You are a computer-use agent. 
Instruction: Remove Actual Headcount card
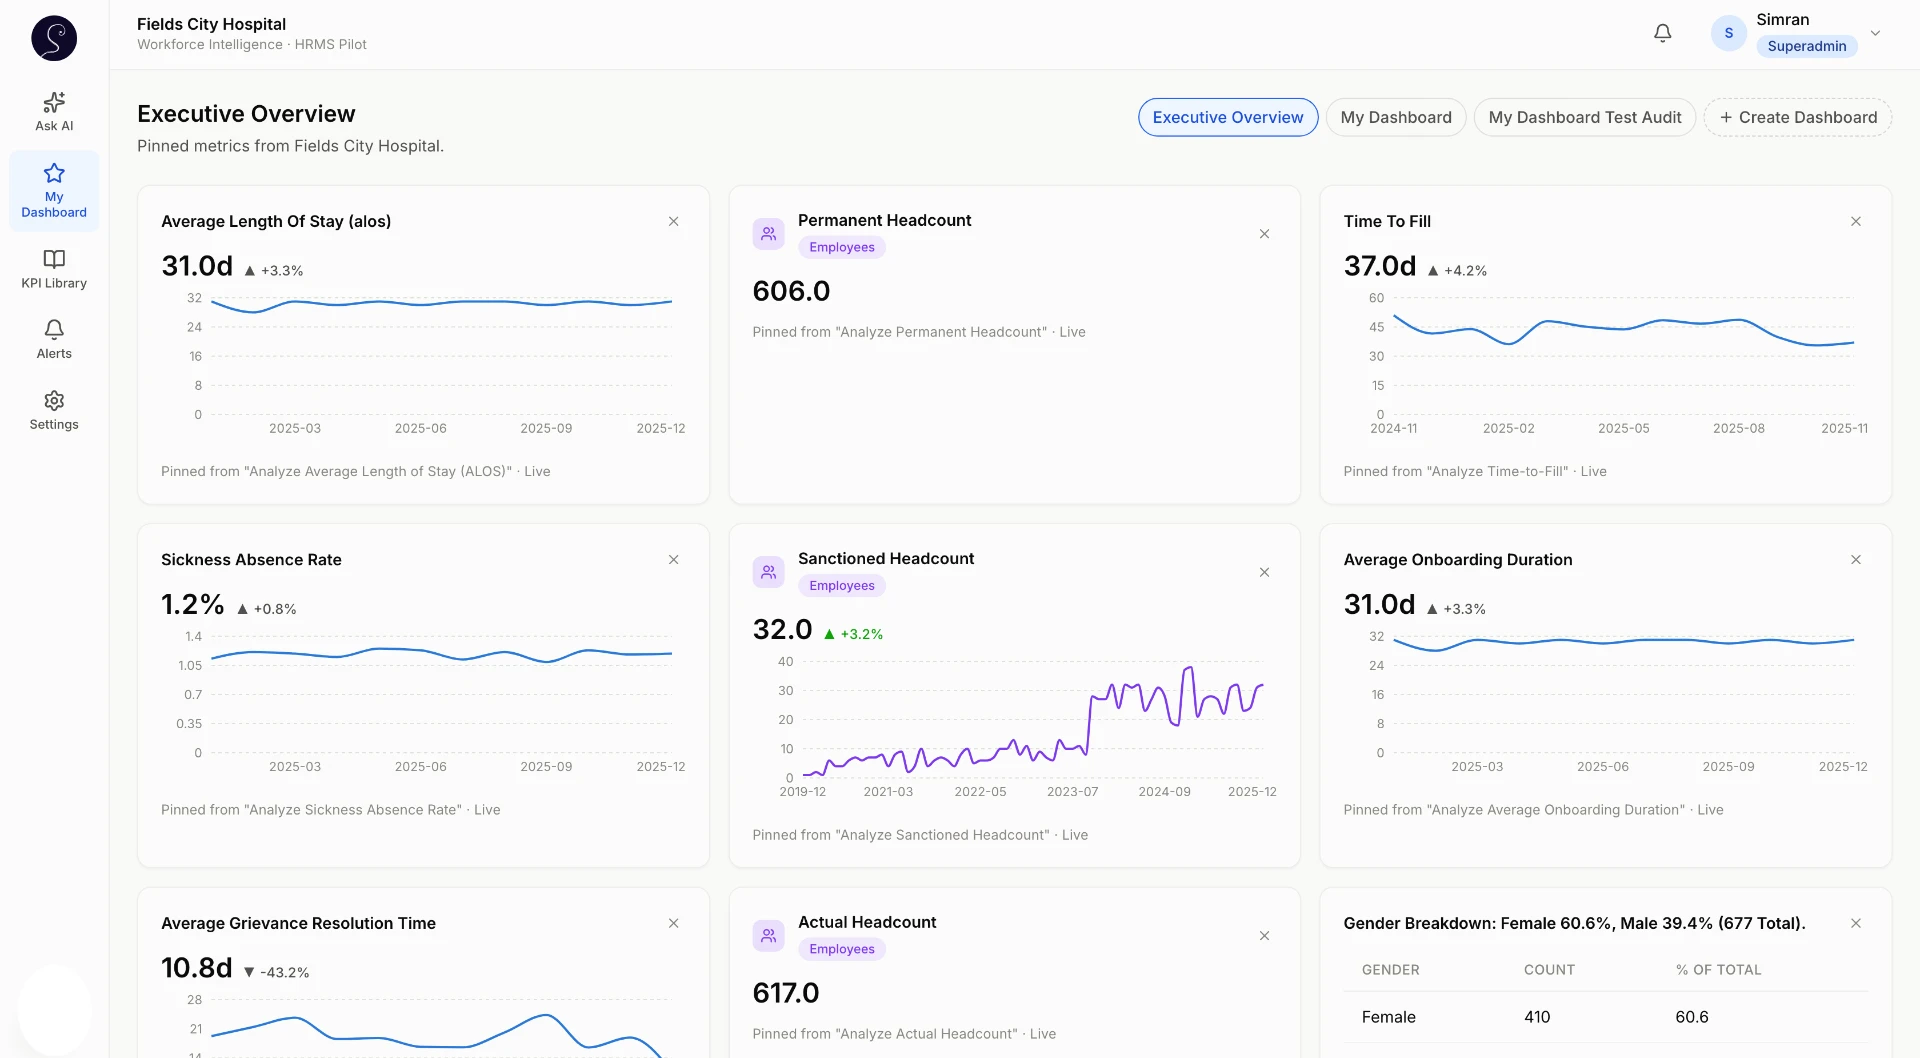tap(1264, 936)
